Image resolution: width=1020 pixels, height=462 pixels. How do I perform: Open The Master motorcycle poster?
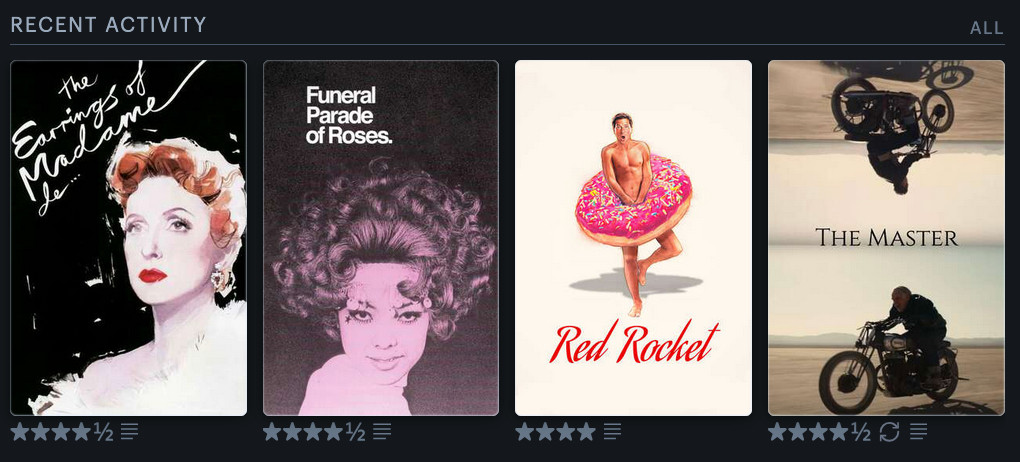(886, 238)
